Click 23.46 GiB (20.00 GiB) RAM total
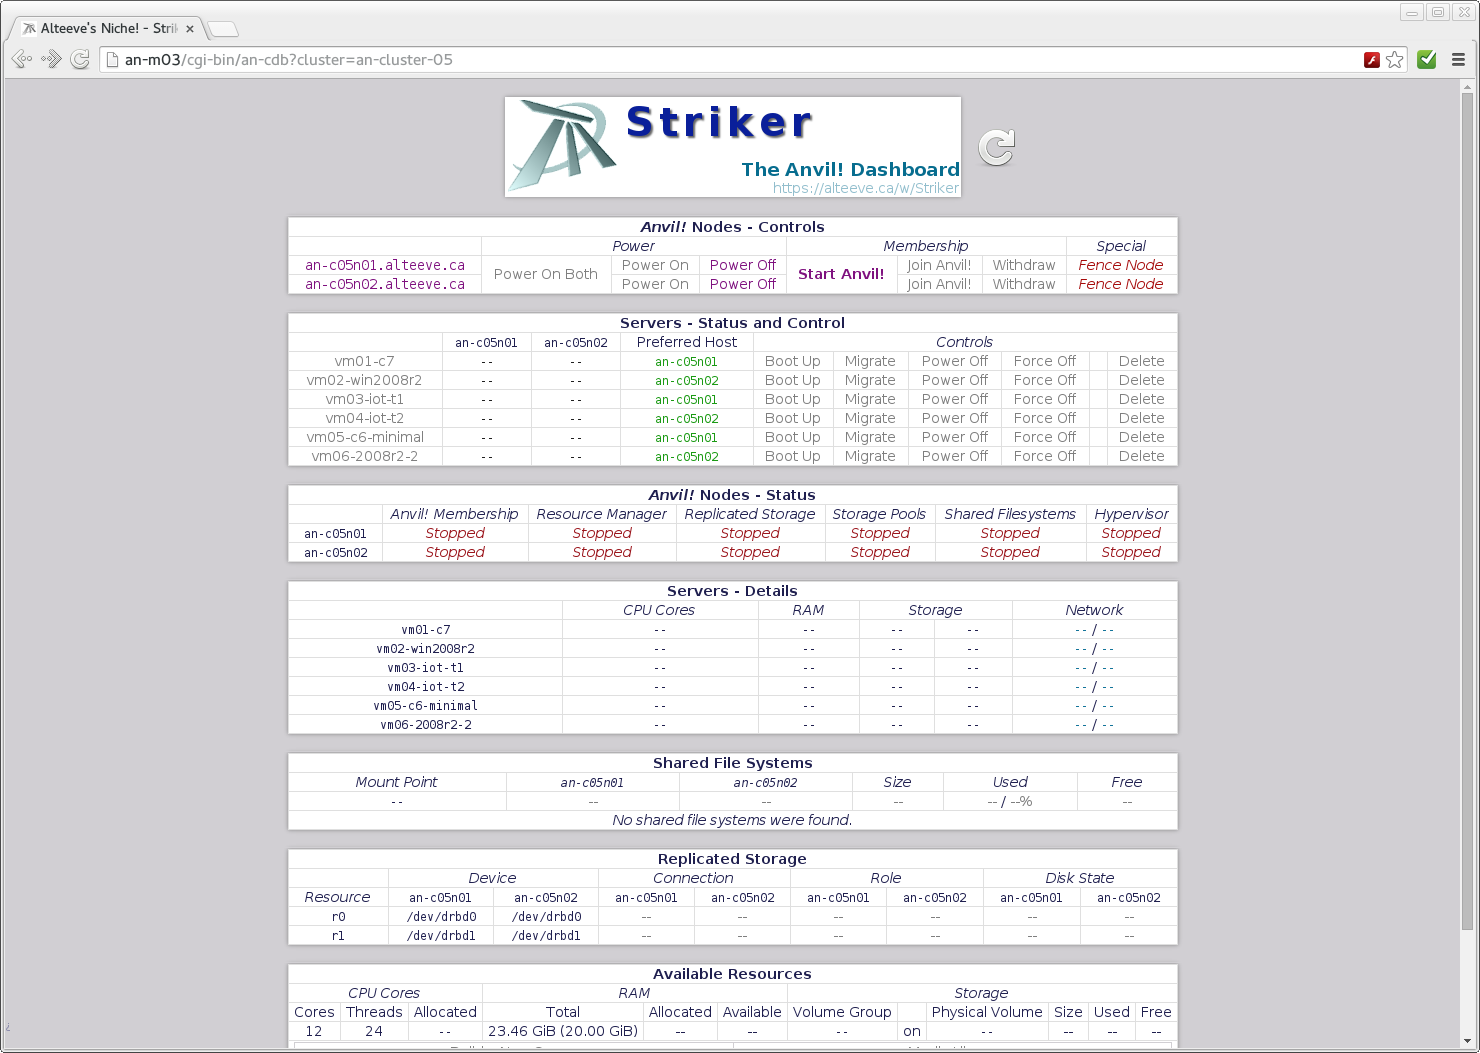The image size is (1480, 1053). tap(563, 1031)
